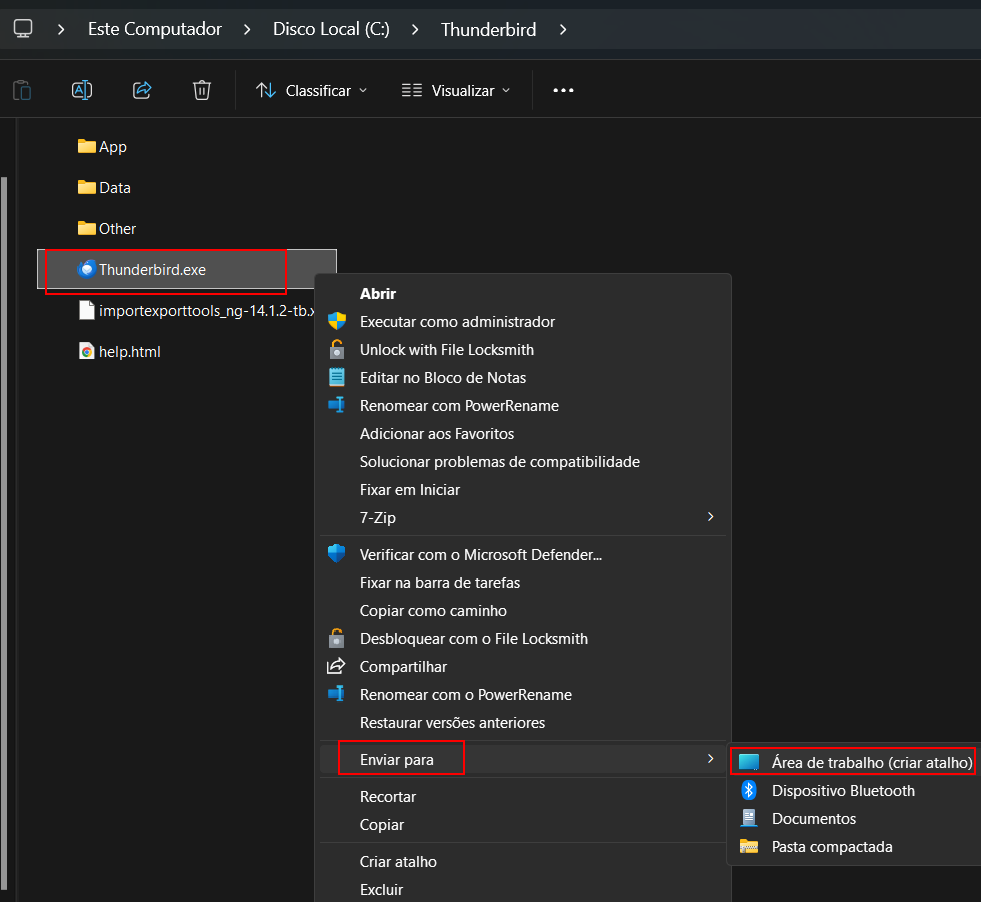Expand the chevron after the computer icon
981x902 pixels.
click(x=61, y=29)
